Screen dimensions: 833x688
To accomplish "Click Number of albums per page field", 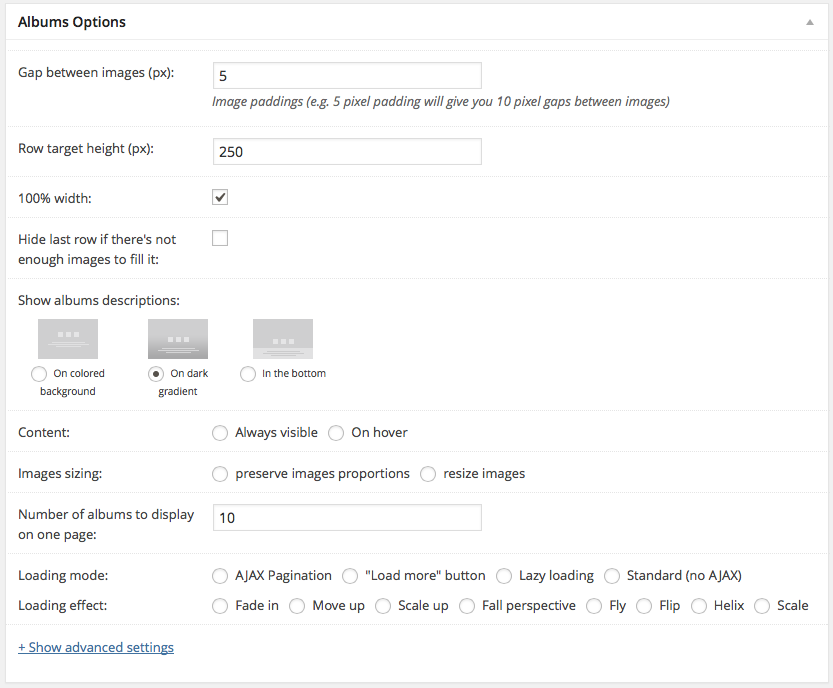I will click(x=347, y=518).
